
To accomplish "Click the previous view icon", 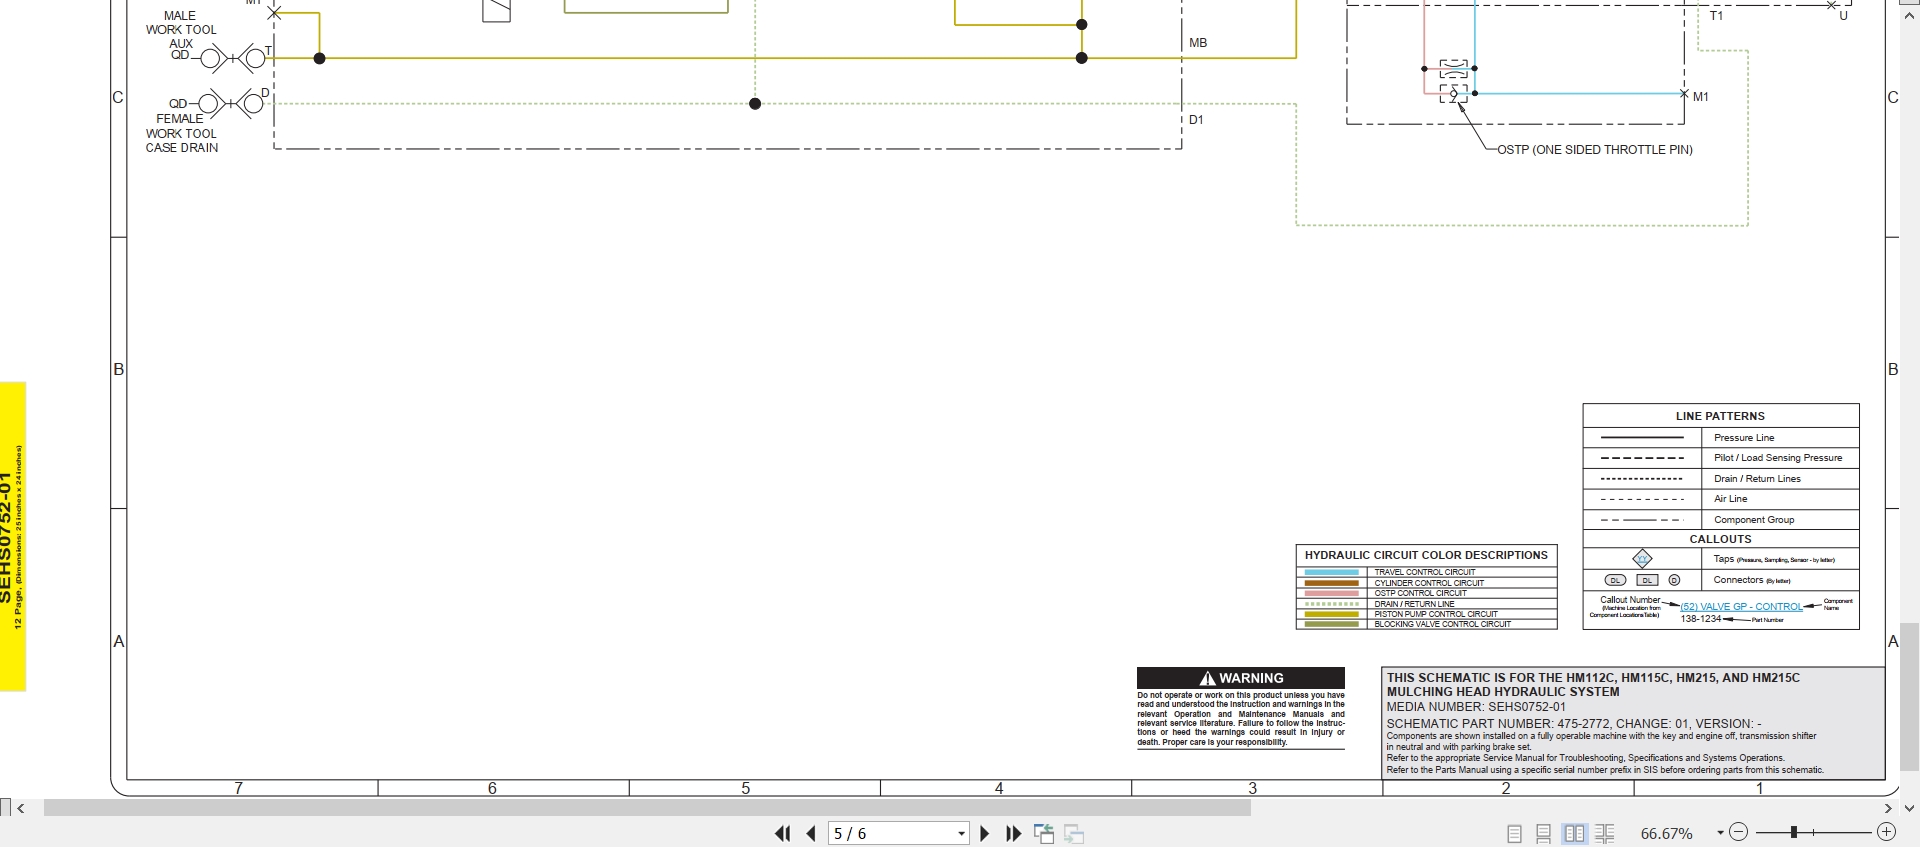I will click(1044, 833).
